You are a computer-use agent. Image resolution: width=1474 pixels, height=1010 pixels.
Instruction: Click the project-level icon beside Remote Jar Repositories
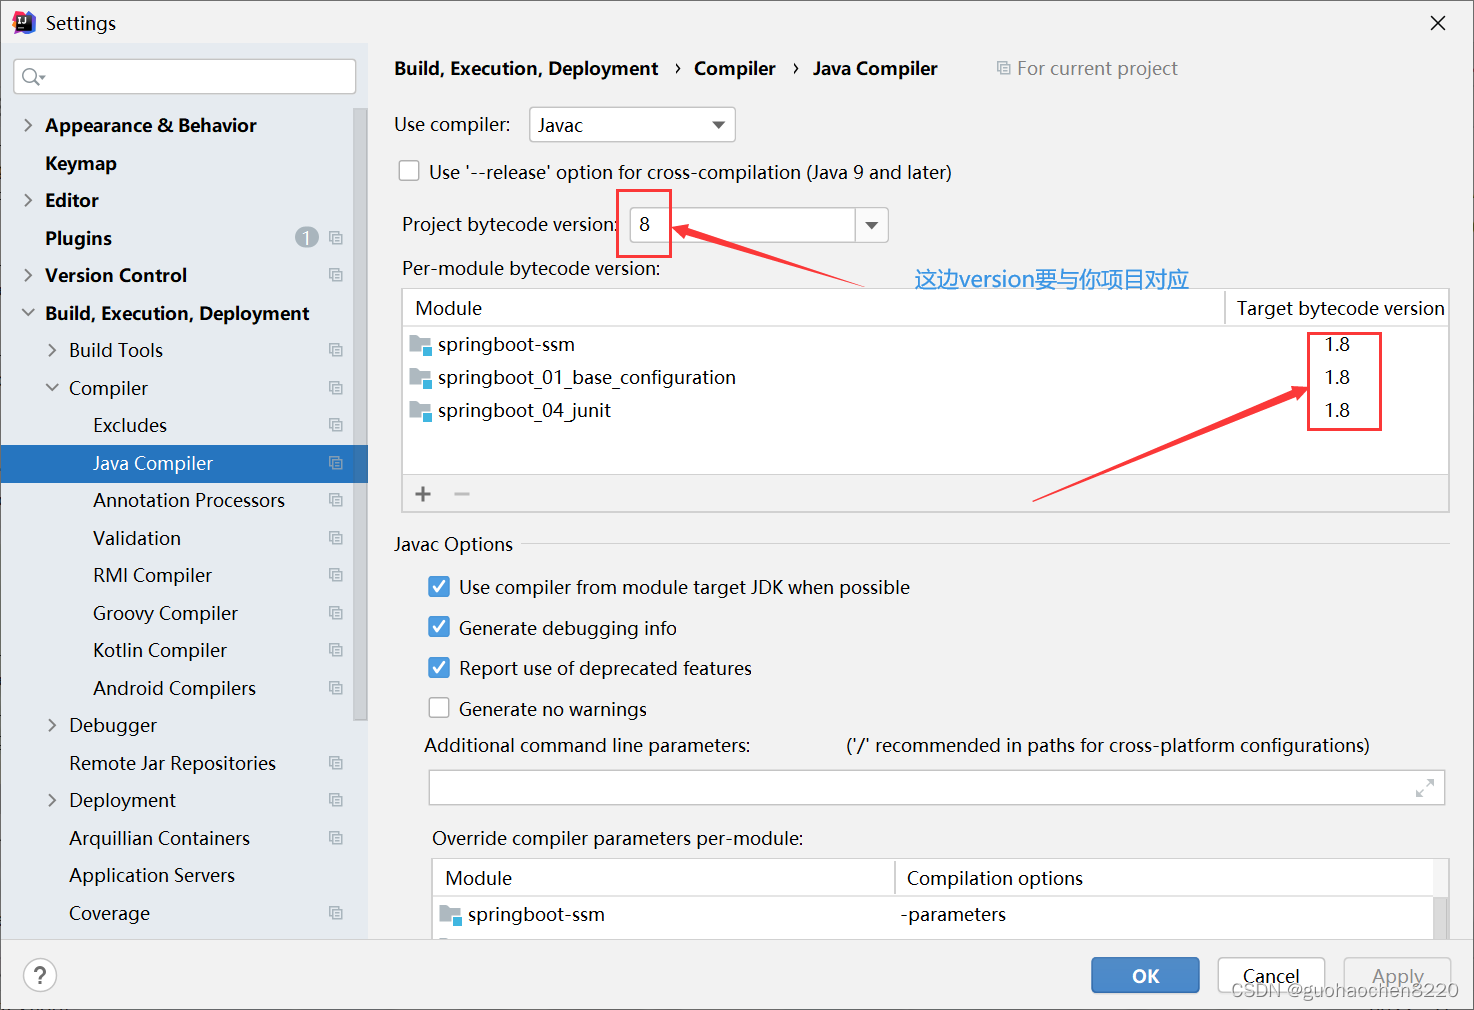[x=336, y=763]
